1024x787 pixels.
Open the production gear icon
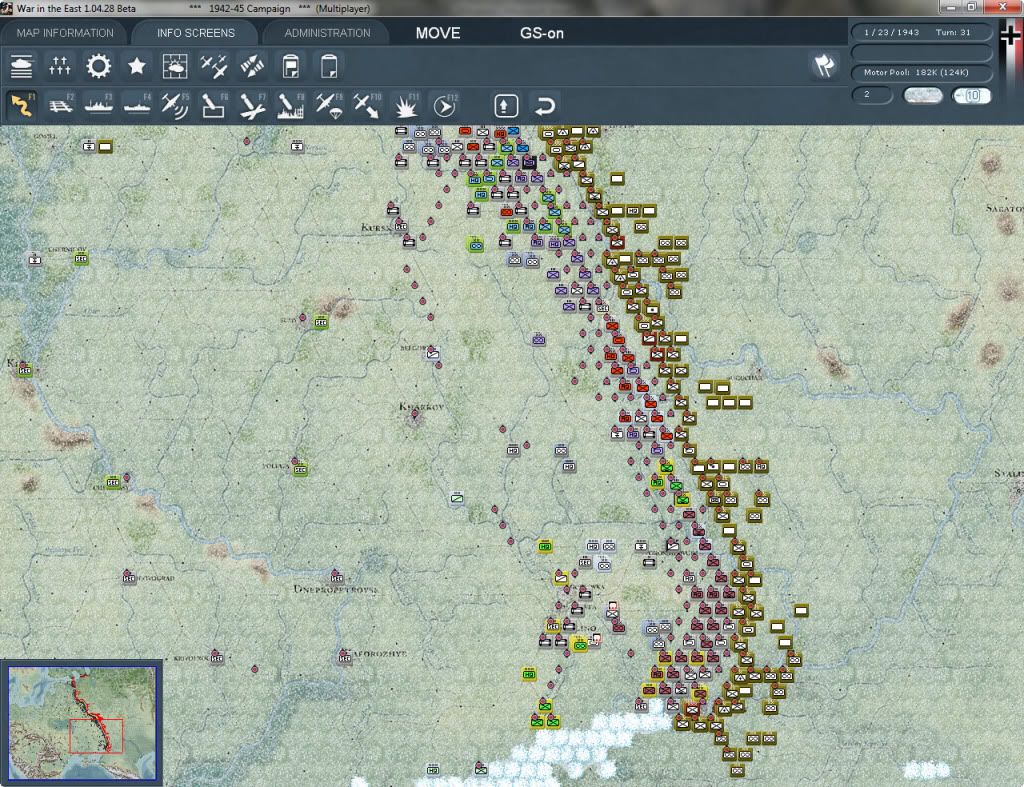point(99,67)
